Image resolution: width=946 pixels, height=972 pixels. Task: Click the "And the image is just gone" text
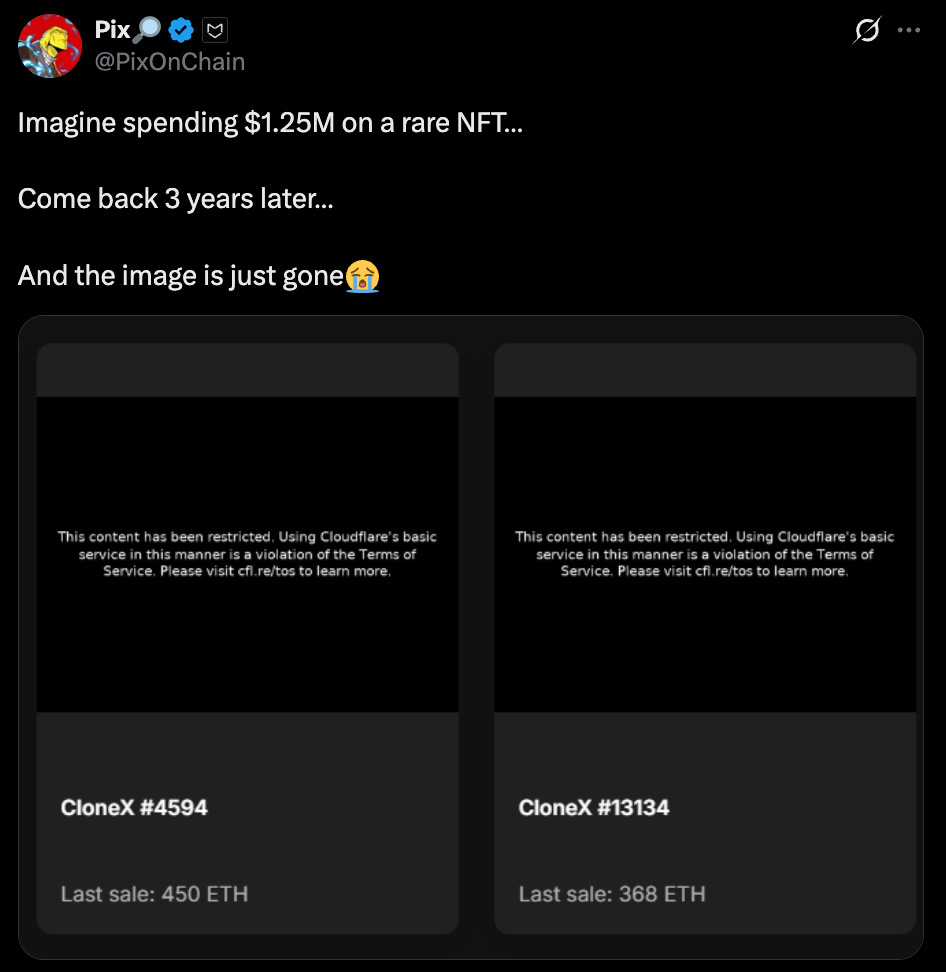[181, 274]
